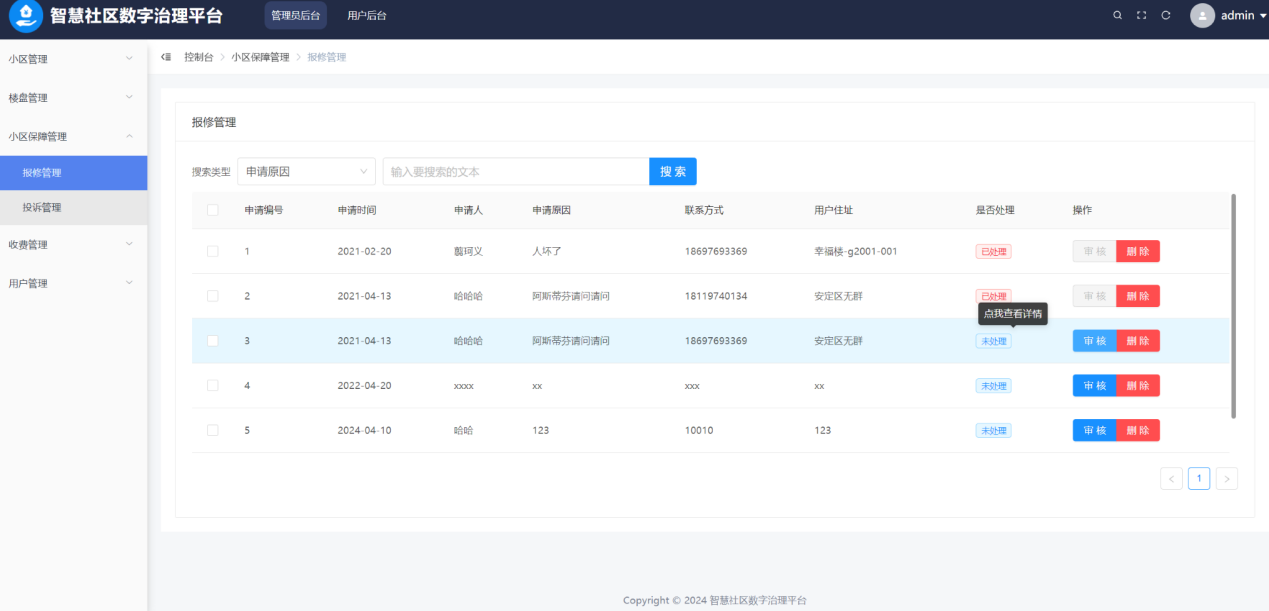The height and width of the screenshot is (611, 1269).
Task: Collapse the sidebar via the breadcrumb collapse icon
Action: click(165, 58)
